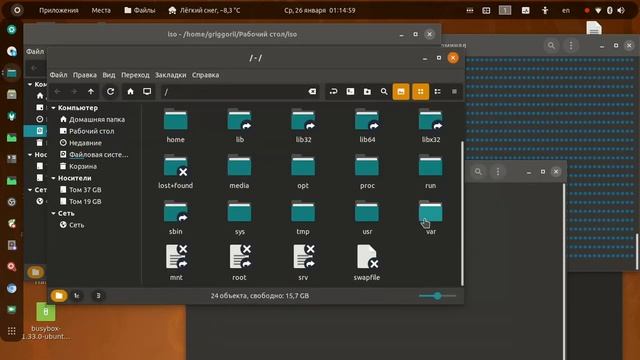This screenshot has width=640, height=360.
Task: Go back with the toolbar back arrow
Action: 58,92
